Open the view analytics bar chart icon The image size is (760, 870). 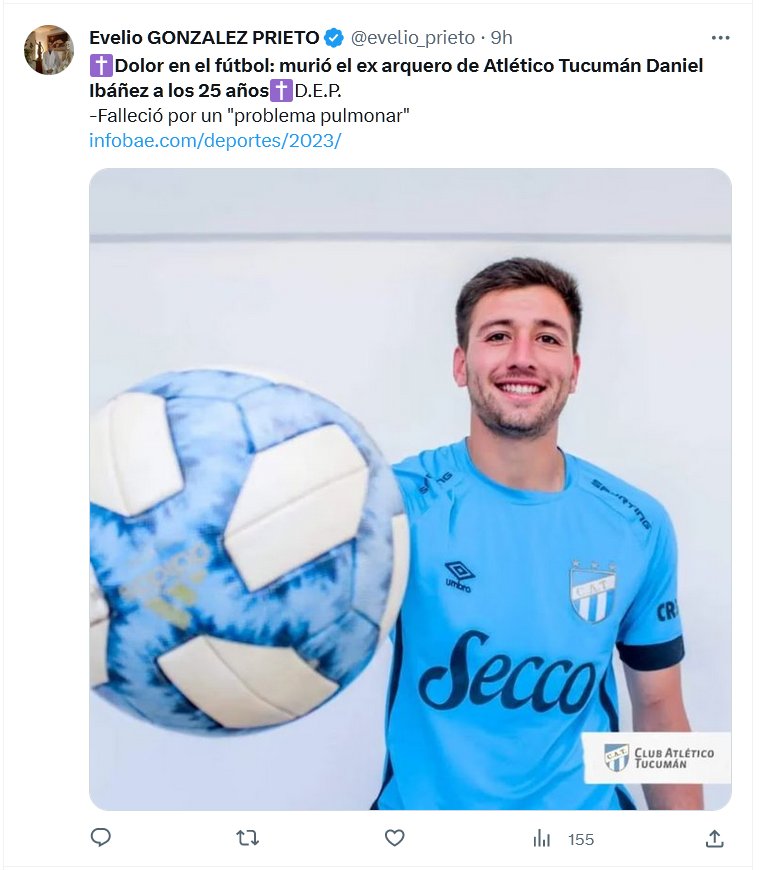[541, 838]
